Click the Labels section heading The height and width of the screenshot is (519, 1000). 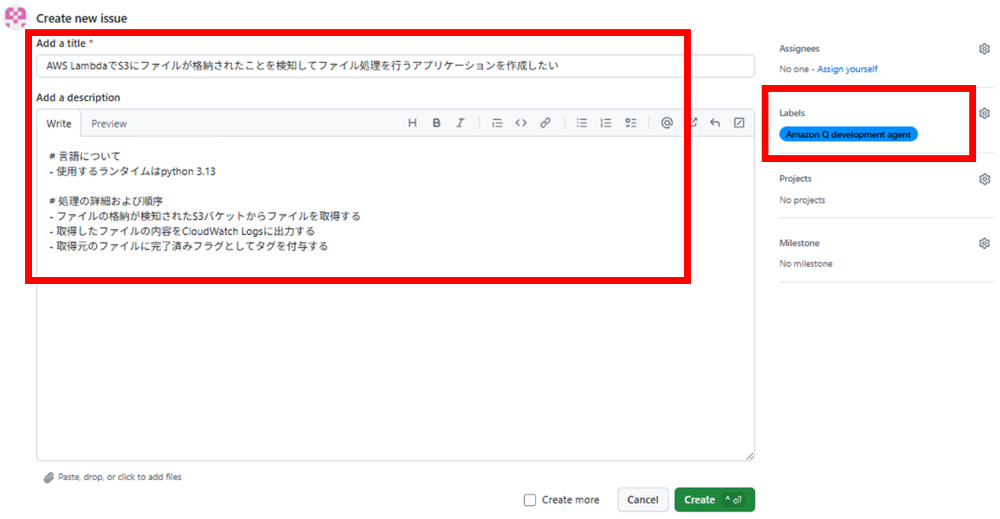[x=792, y=113]
